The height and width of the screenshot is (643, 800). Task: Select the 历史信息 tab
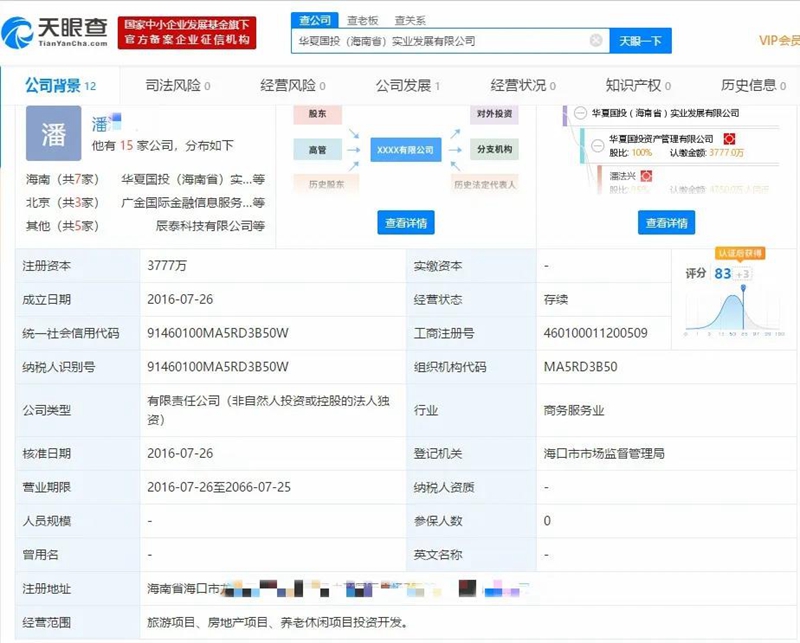753,85
